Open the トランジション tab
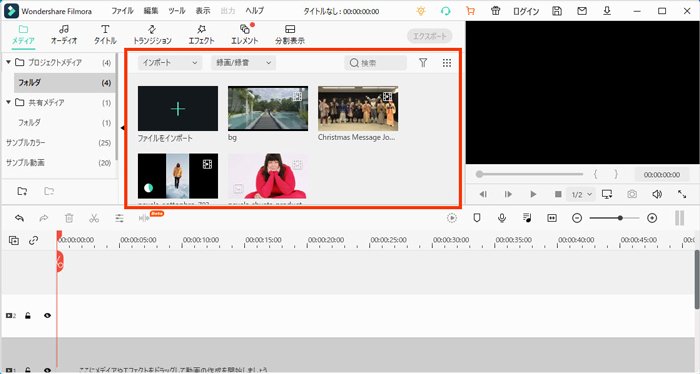This screenshot has height=374, width=700. pyautogui.click(x=152, y=34)
